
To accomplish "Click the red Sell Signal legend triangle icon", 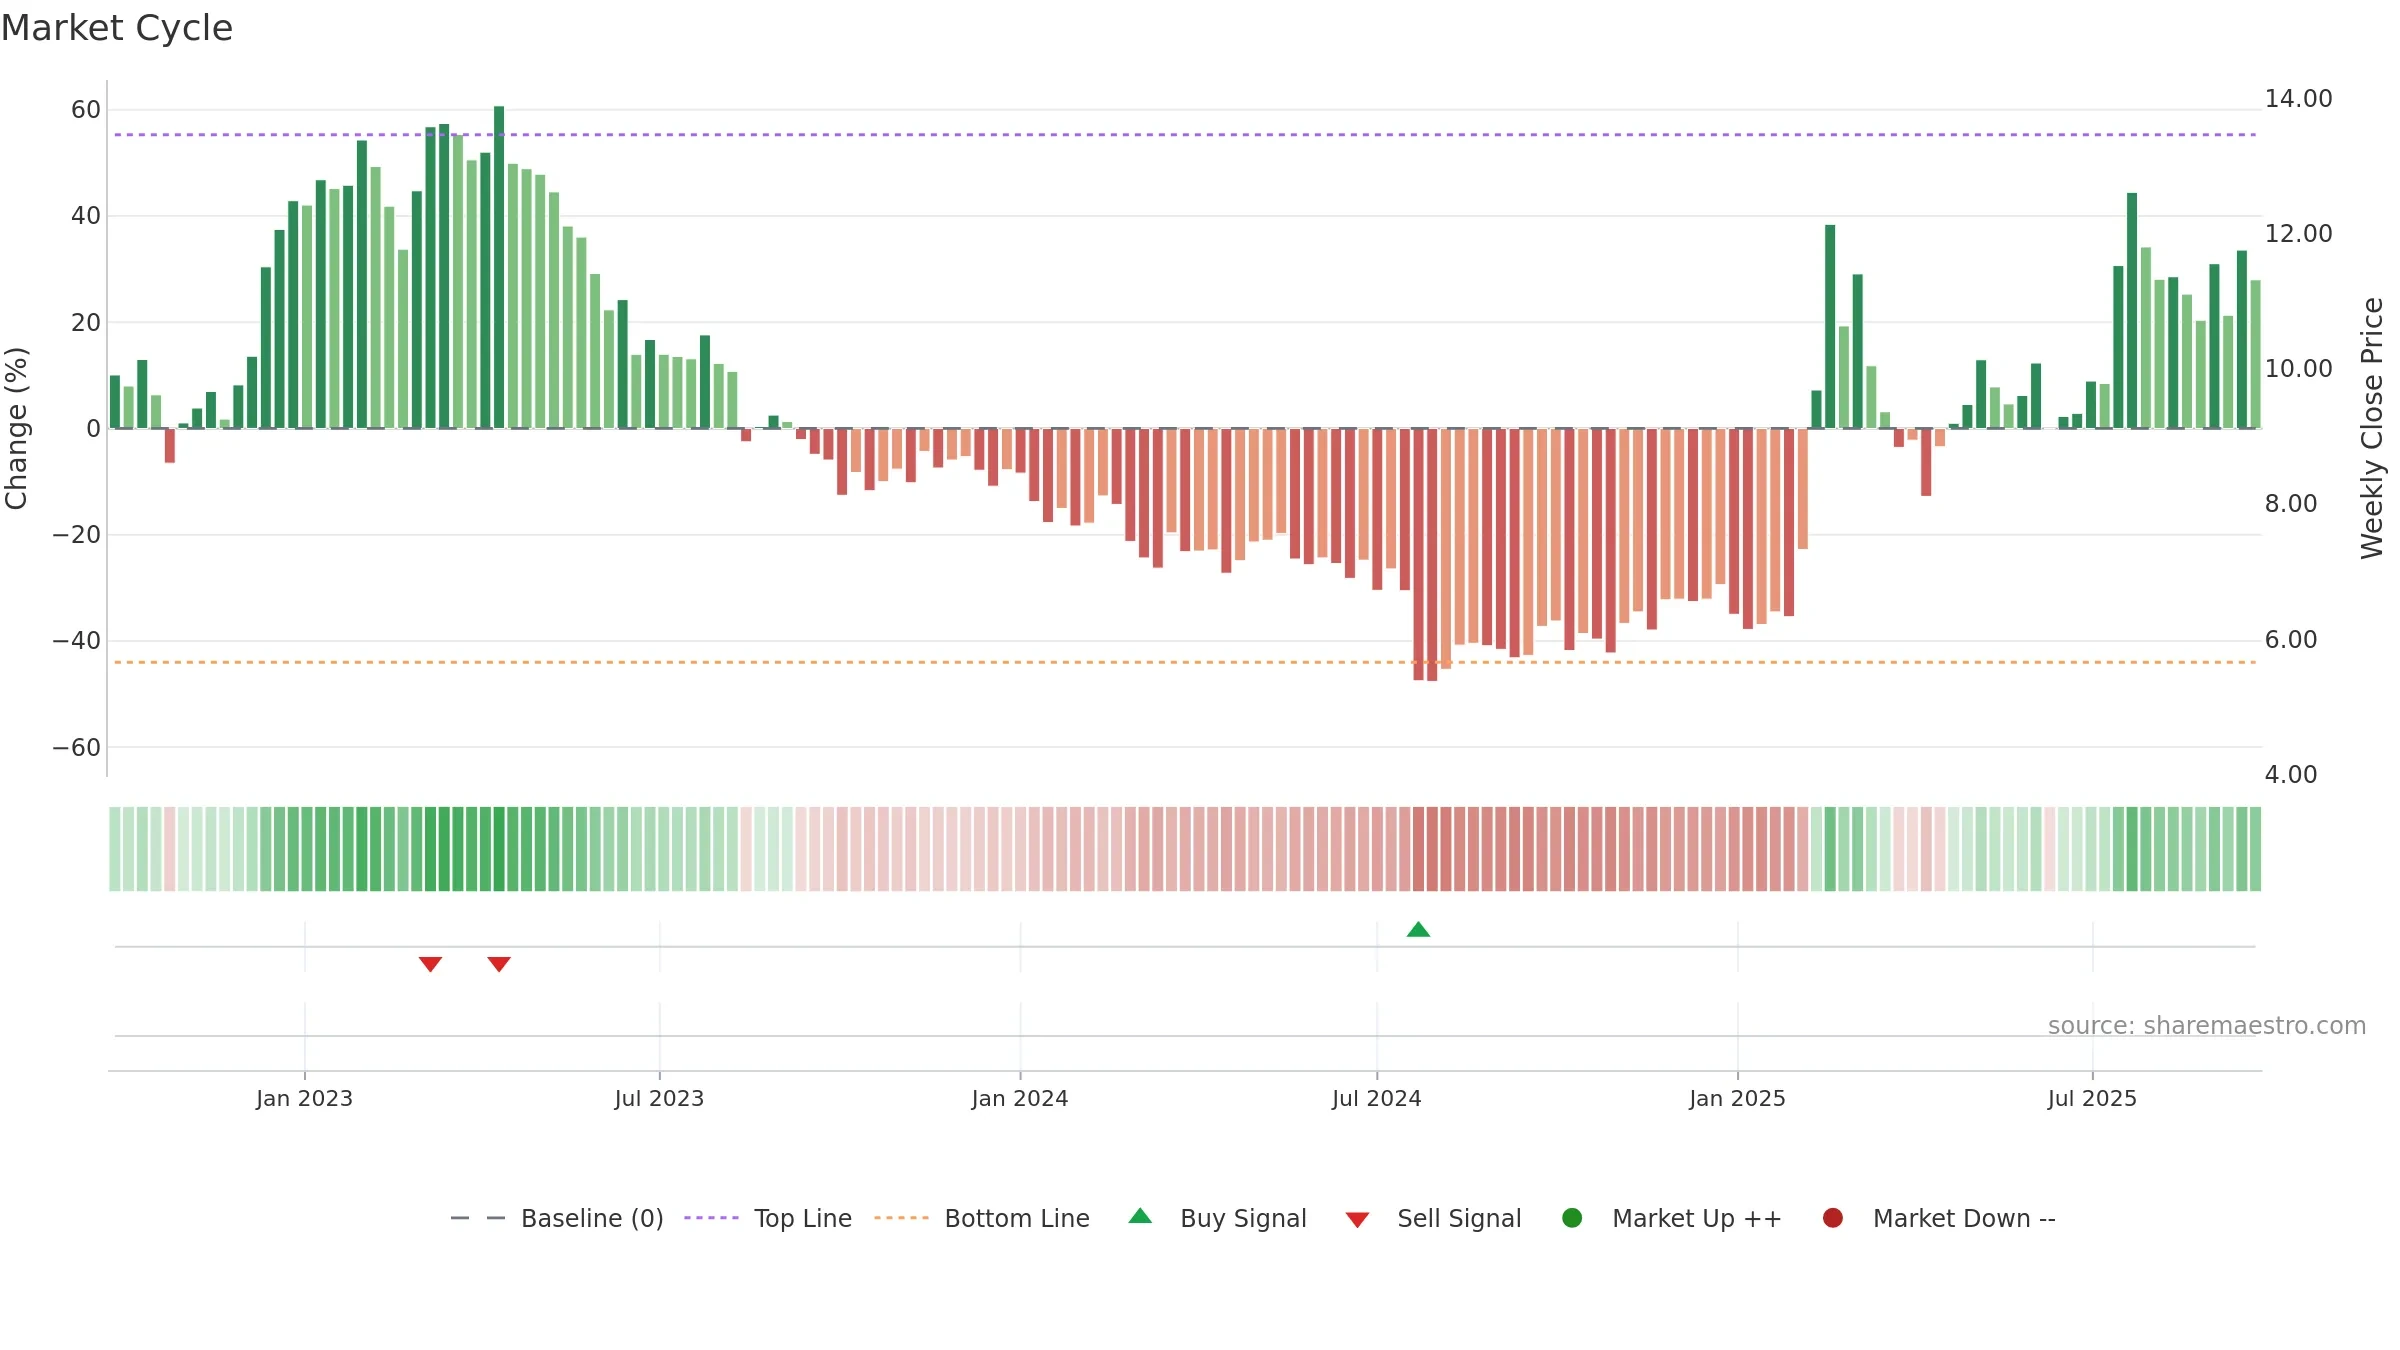I will 1357,1220.
